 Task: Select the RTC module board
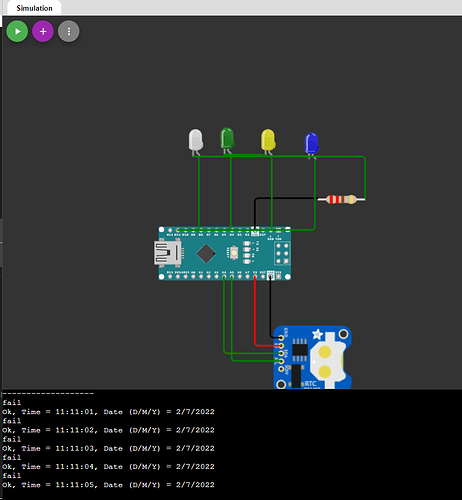pyautogui.click(x=312, y=357)
